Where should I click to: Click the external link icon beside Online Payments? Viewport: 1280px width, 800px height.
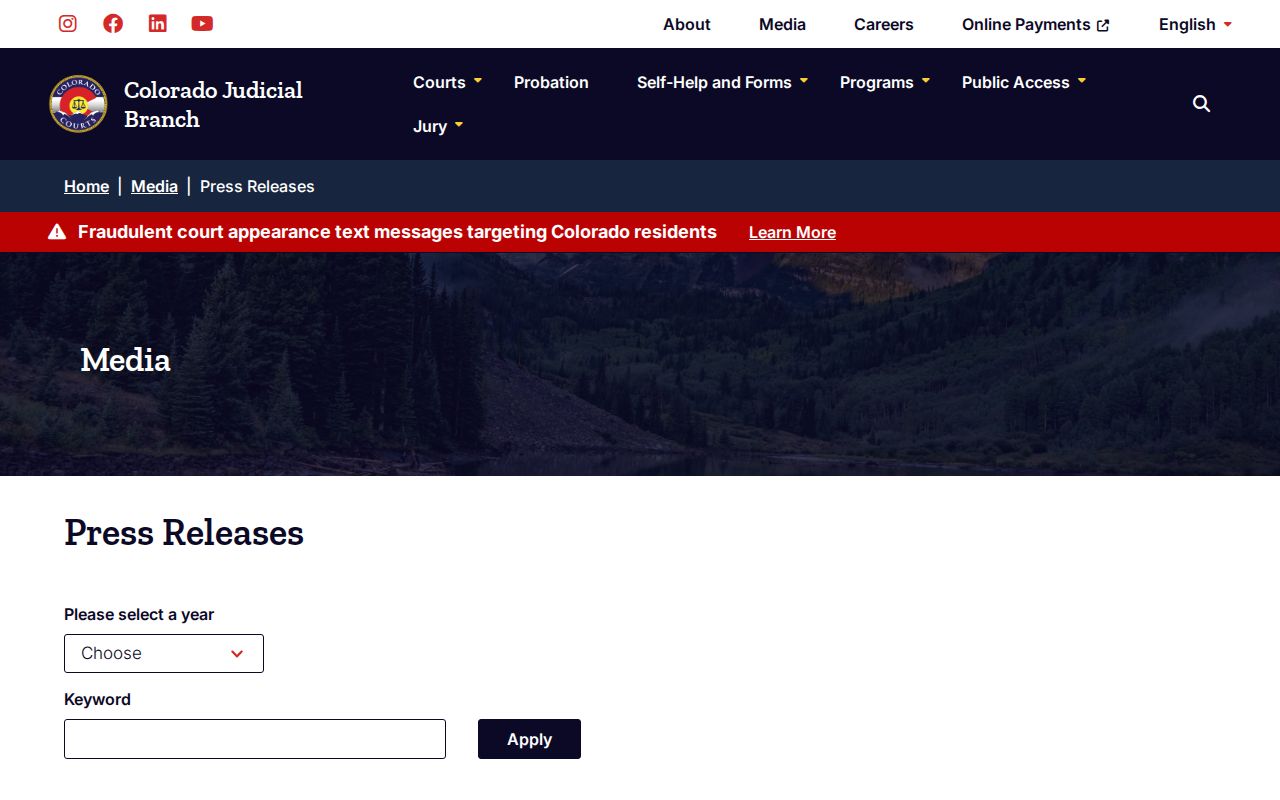[x=1103, y=25]
